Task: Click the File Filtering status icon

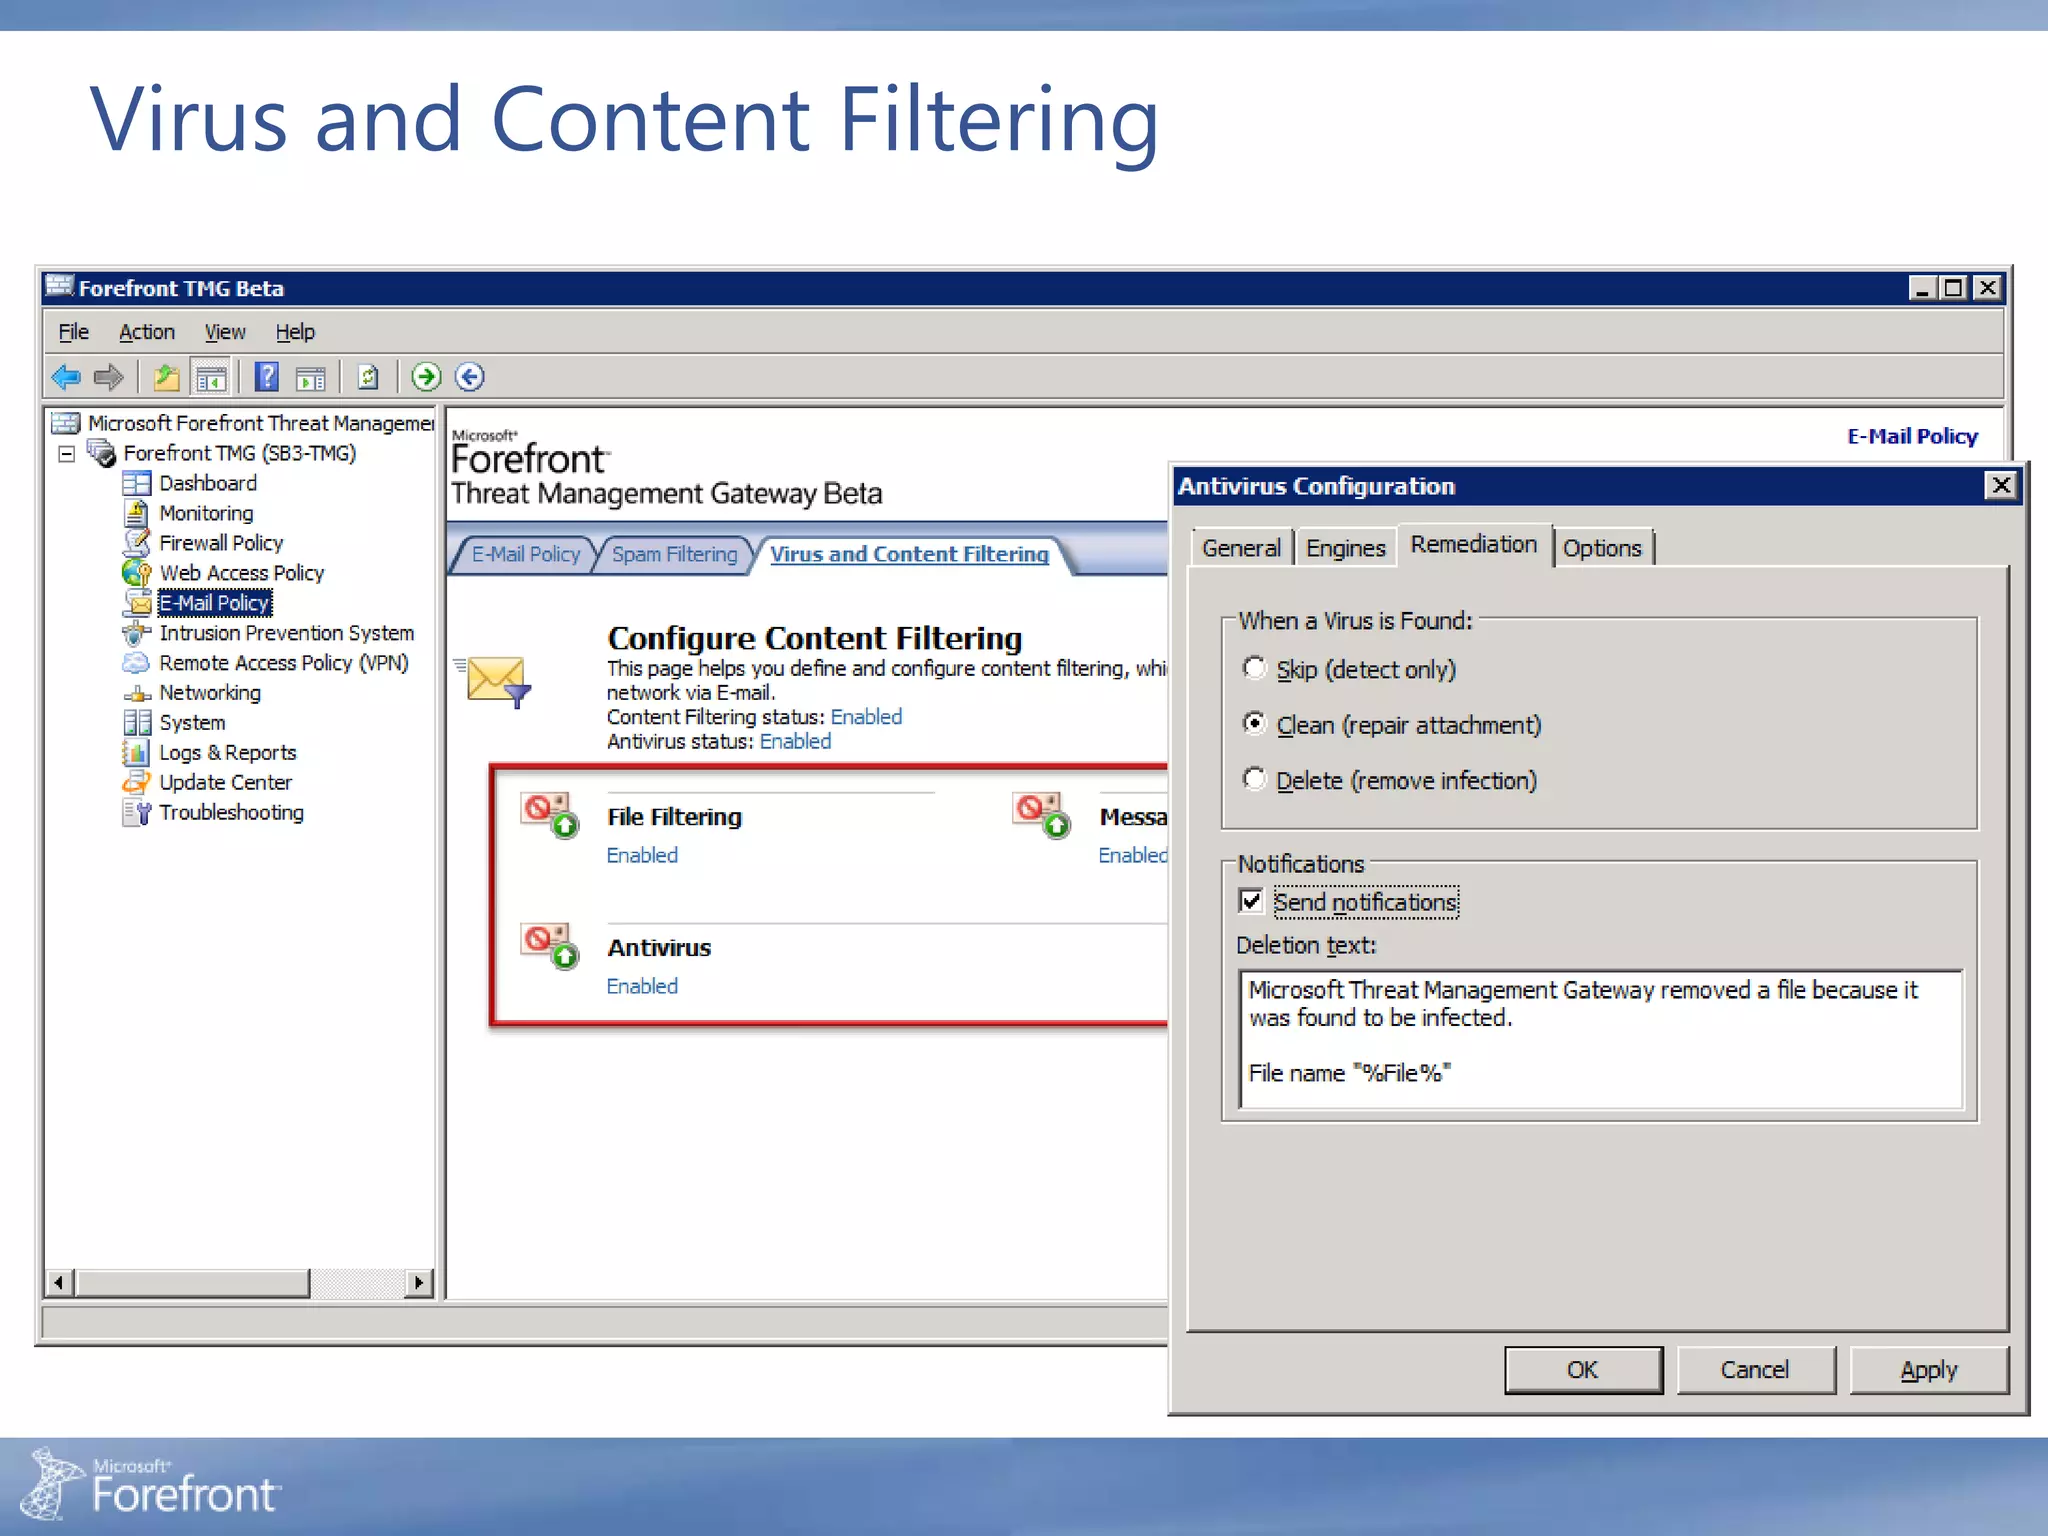Action: coord(550,815)
